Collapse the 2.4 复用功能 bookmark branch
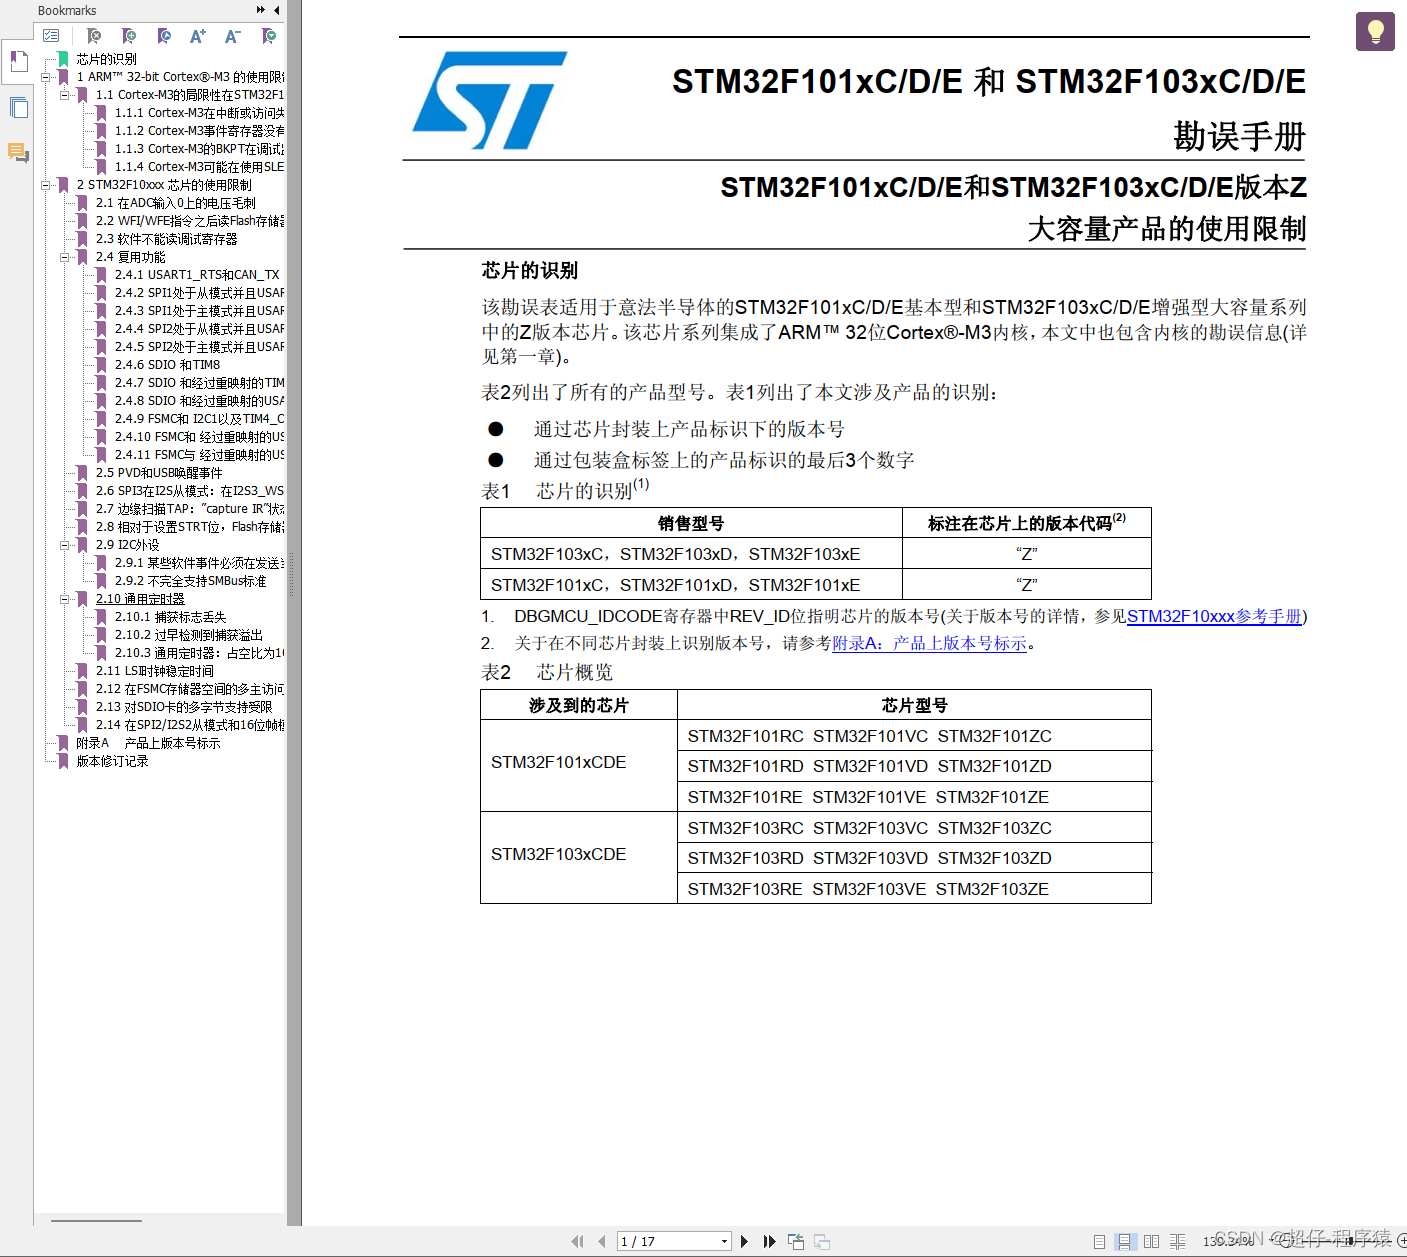 point(65,256)
